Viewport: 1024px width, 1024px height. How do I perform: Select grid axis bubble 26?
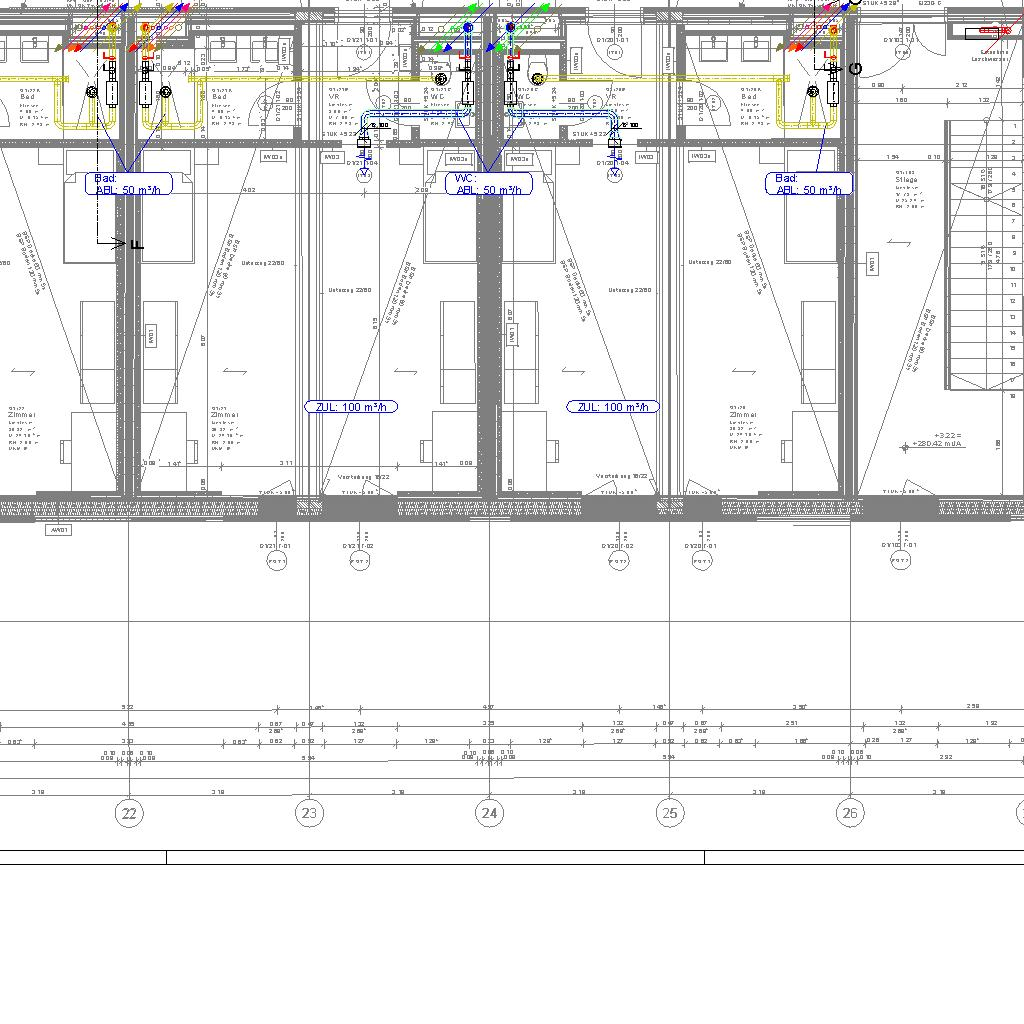(850, 813)
